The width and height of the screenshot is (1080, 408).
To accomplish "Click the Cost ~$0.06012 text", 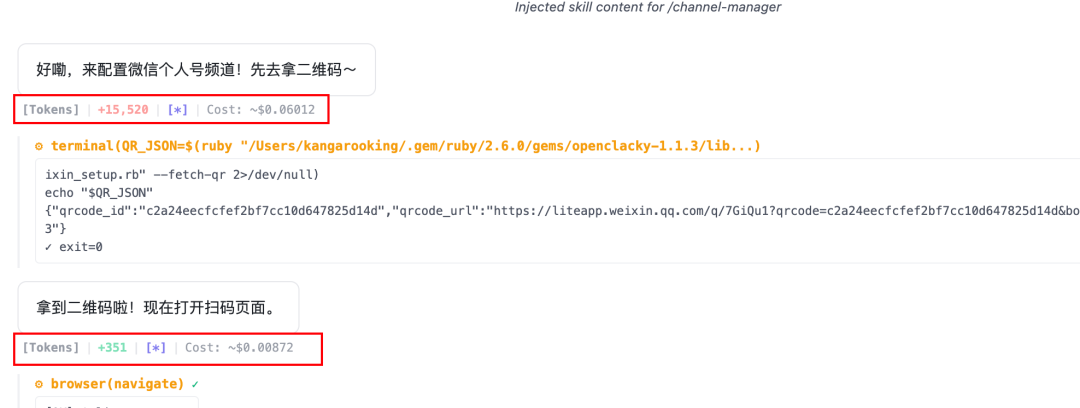I will (261, 110).
